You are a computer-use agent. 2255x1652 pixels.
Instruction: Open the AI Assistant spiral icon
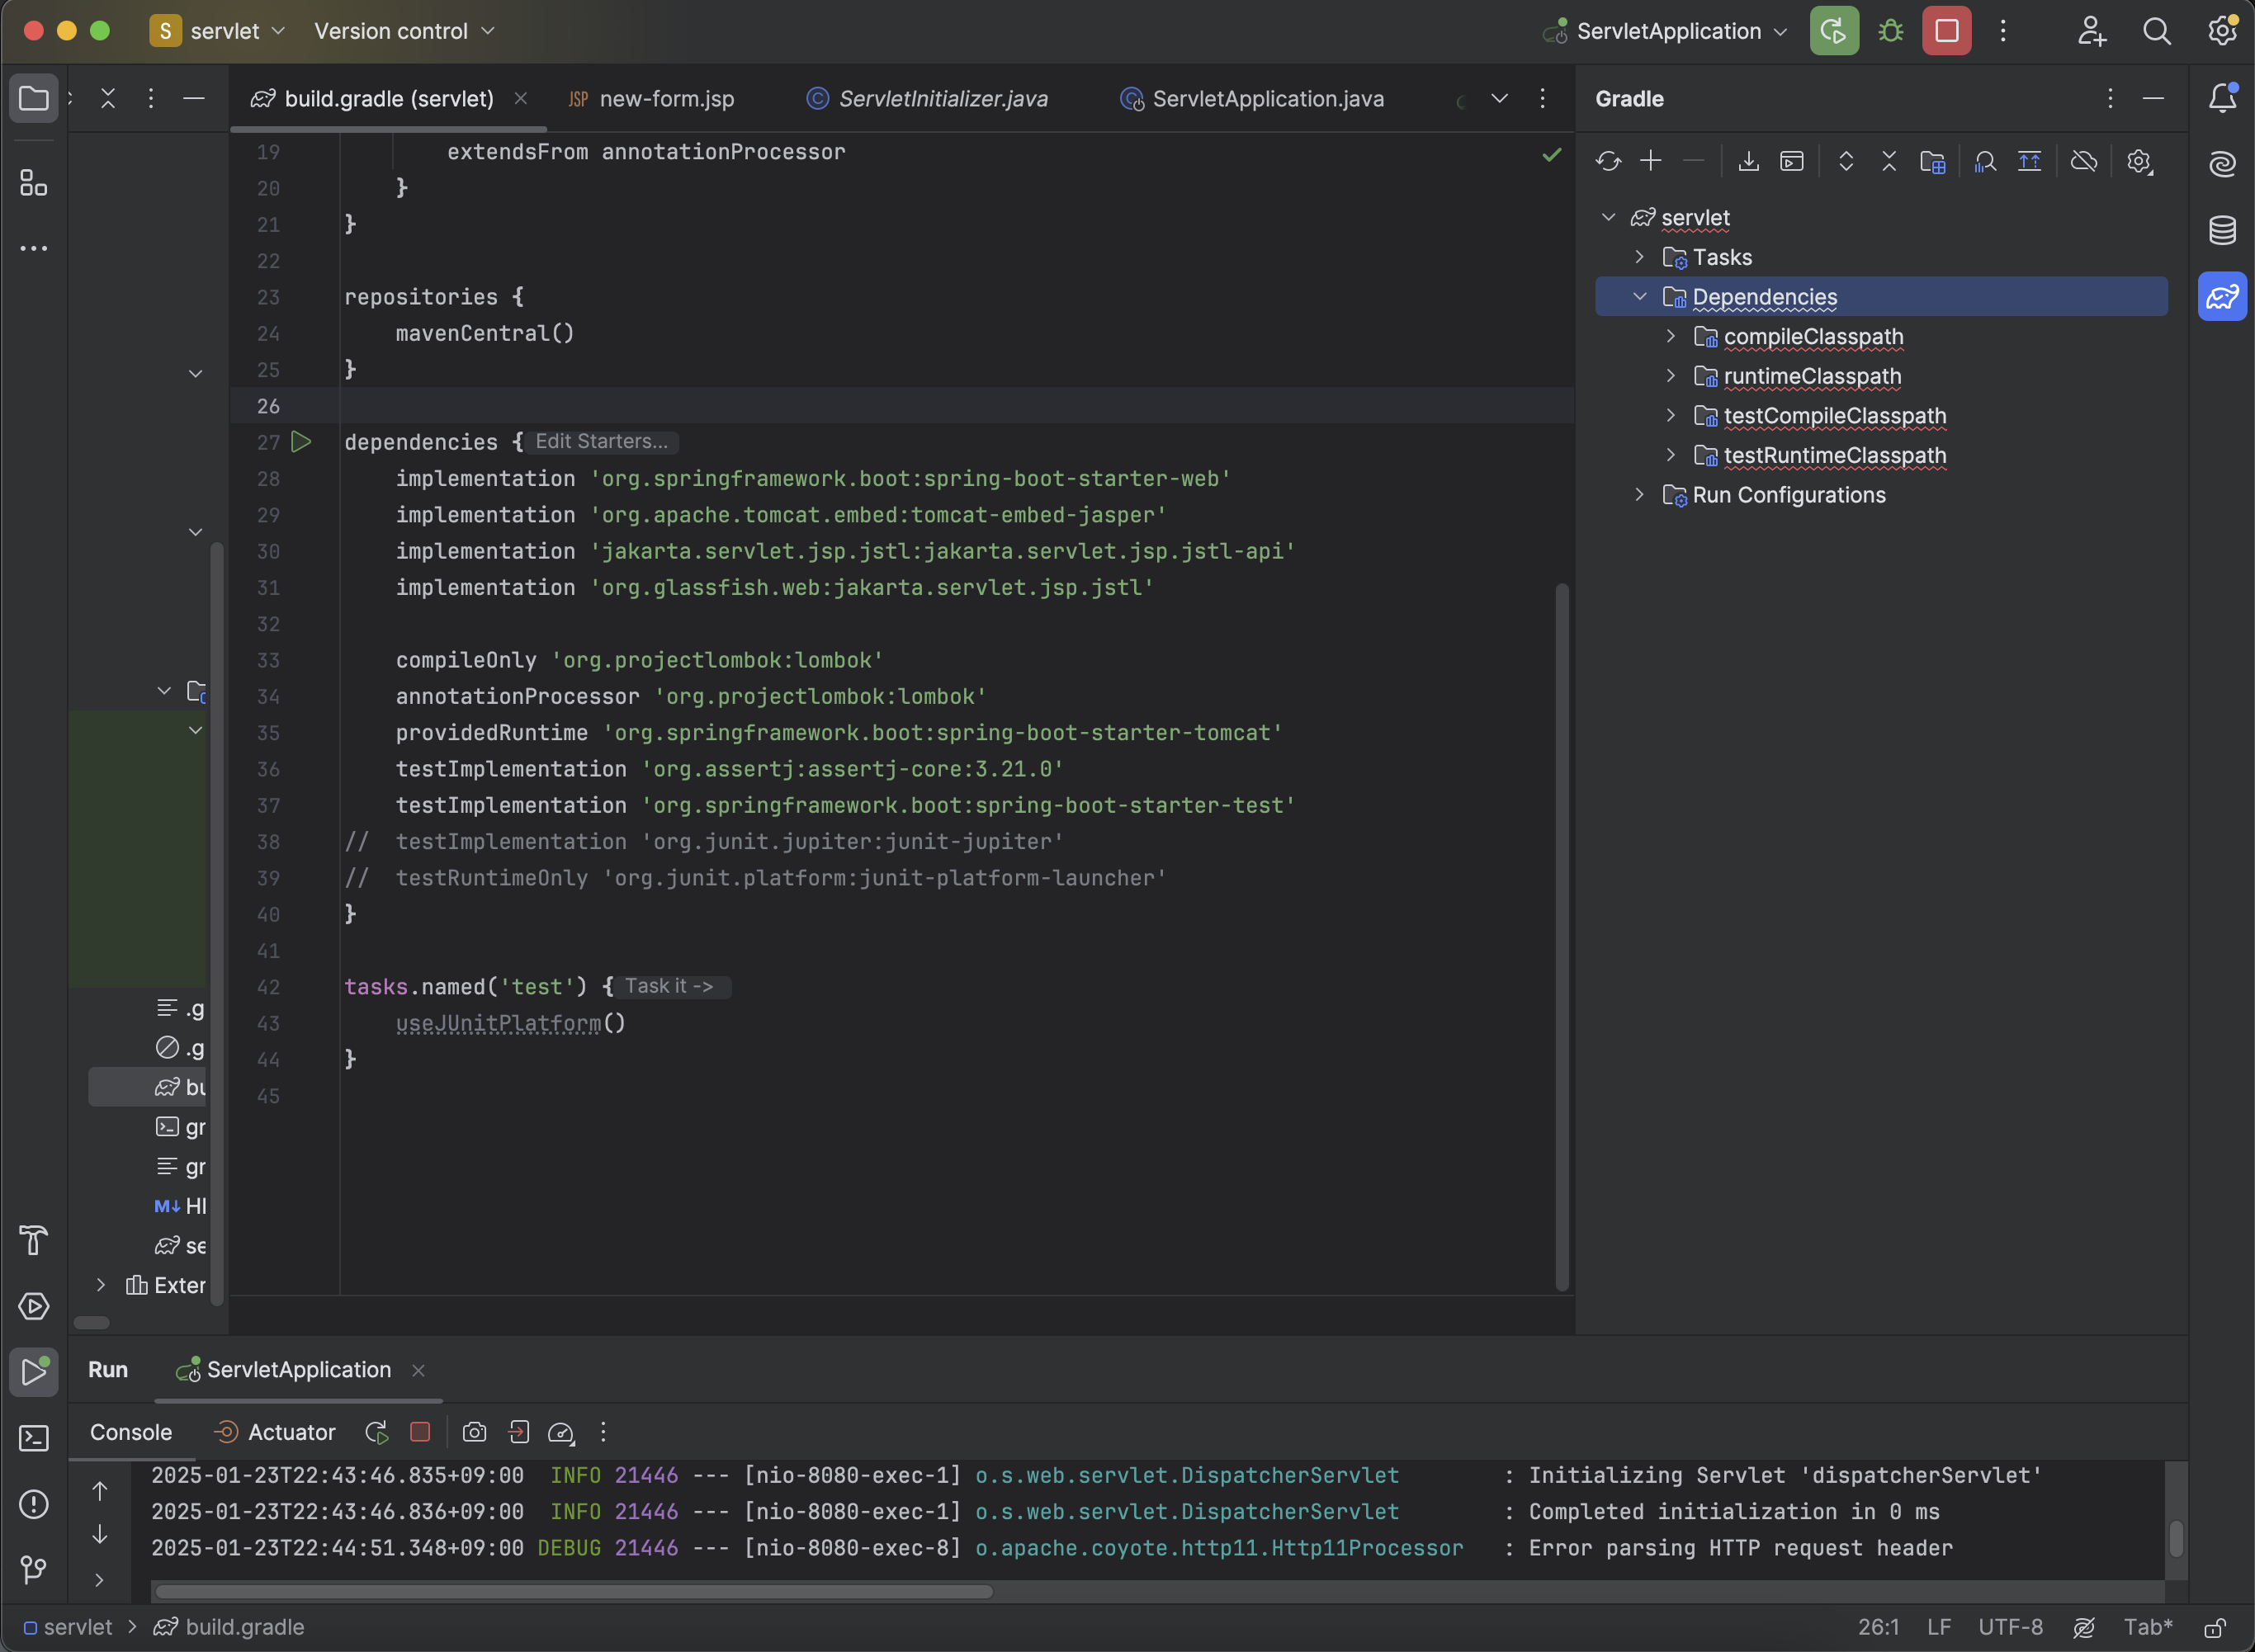point(2222,163)
